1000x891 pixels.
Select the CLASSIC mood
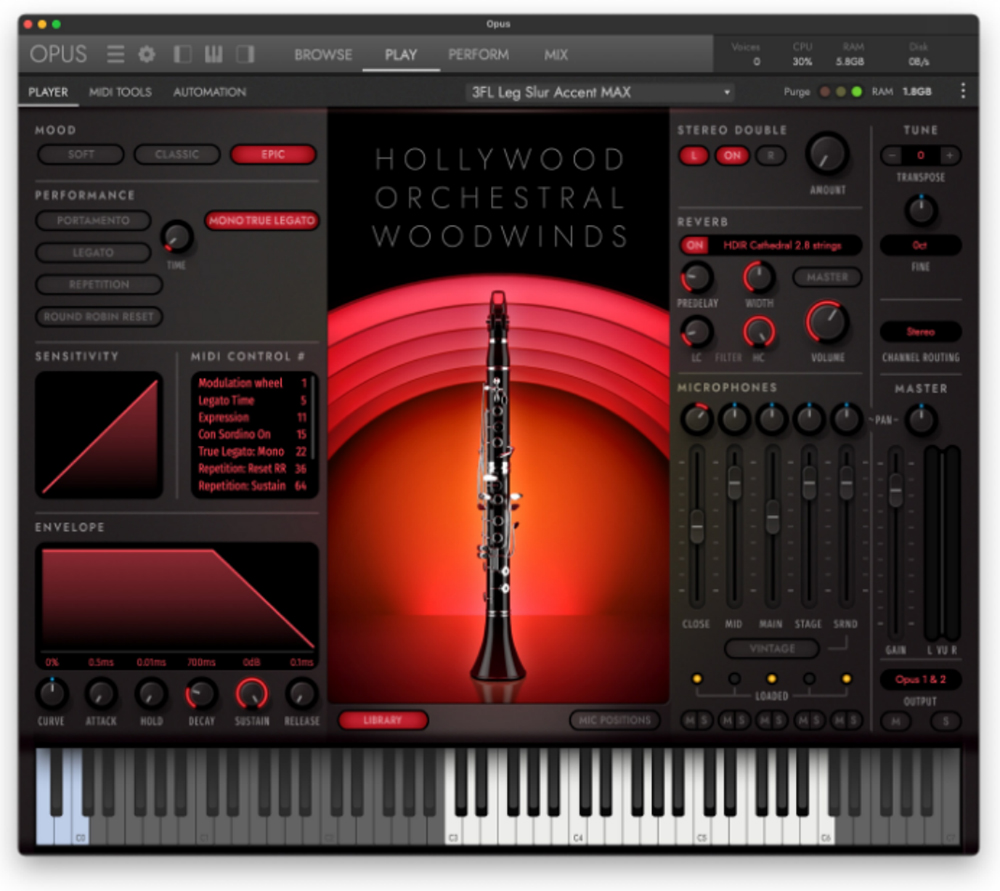click(x=177, y=154)
